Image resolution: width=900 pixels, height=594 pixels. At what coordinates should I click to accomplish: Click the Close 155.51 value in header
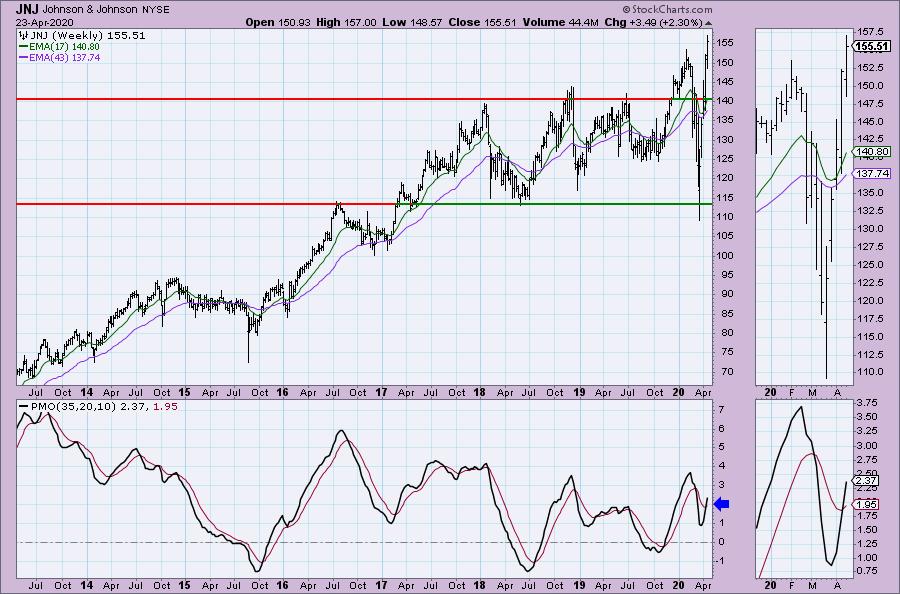(482, 22)
